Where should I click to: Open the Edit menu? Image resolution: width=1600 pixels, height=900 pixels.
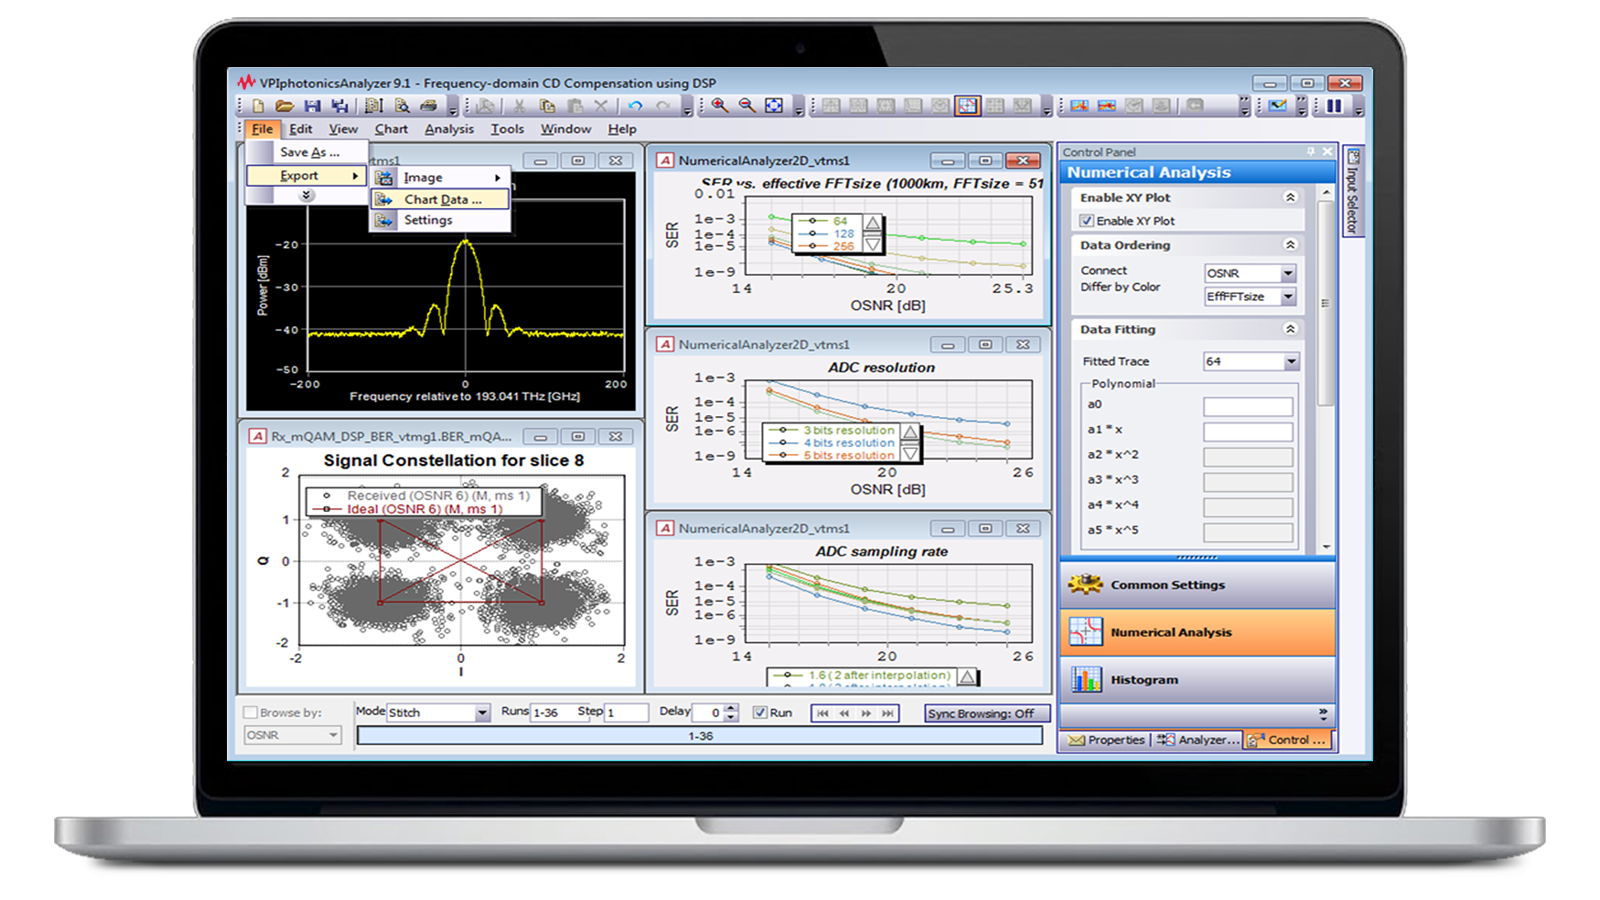(x=301, y=129)
